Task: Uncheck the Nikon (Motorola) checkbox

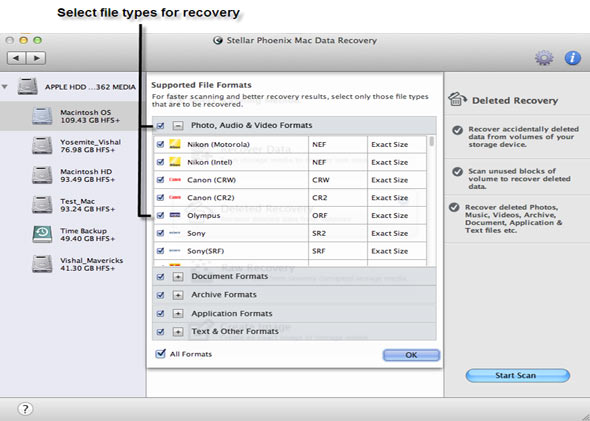Action: tap(160, 144)
